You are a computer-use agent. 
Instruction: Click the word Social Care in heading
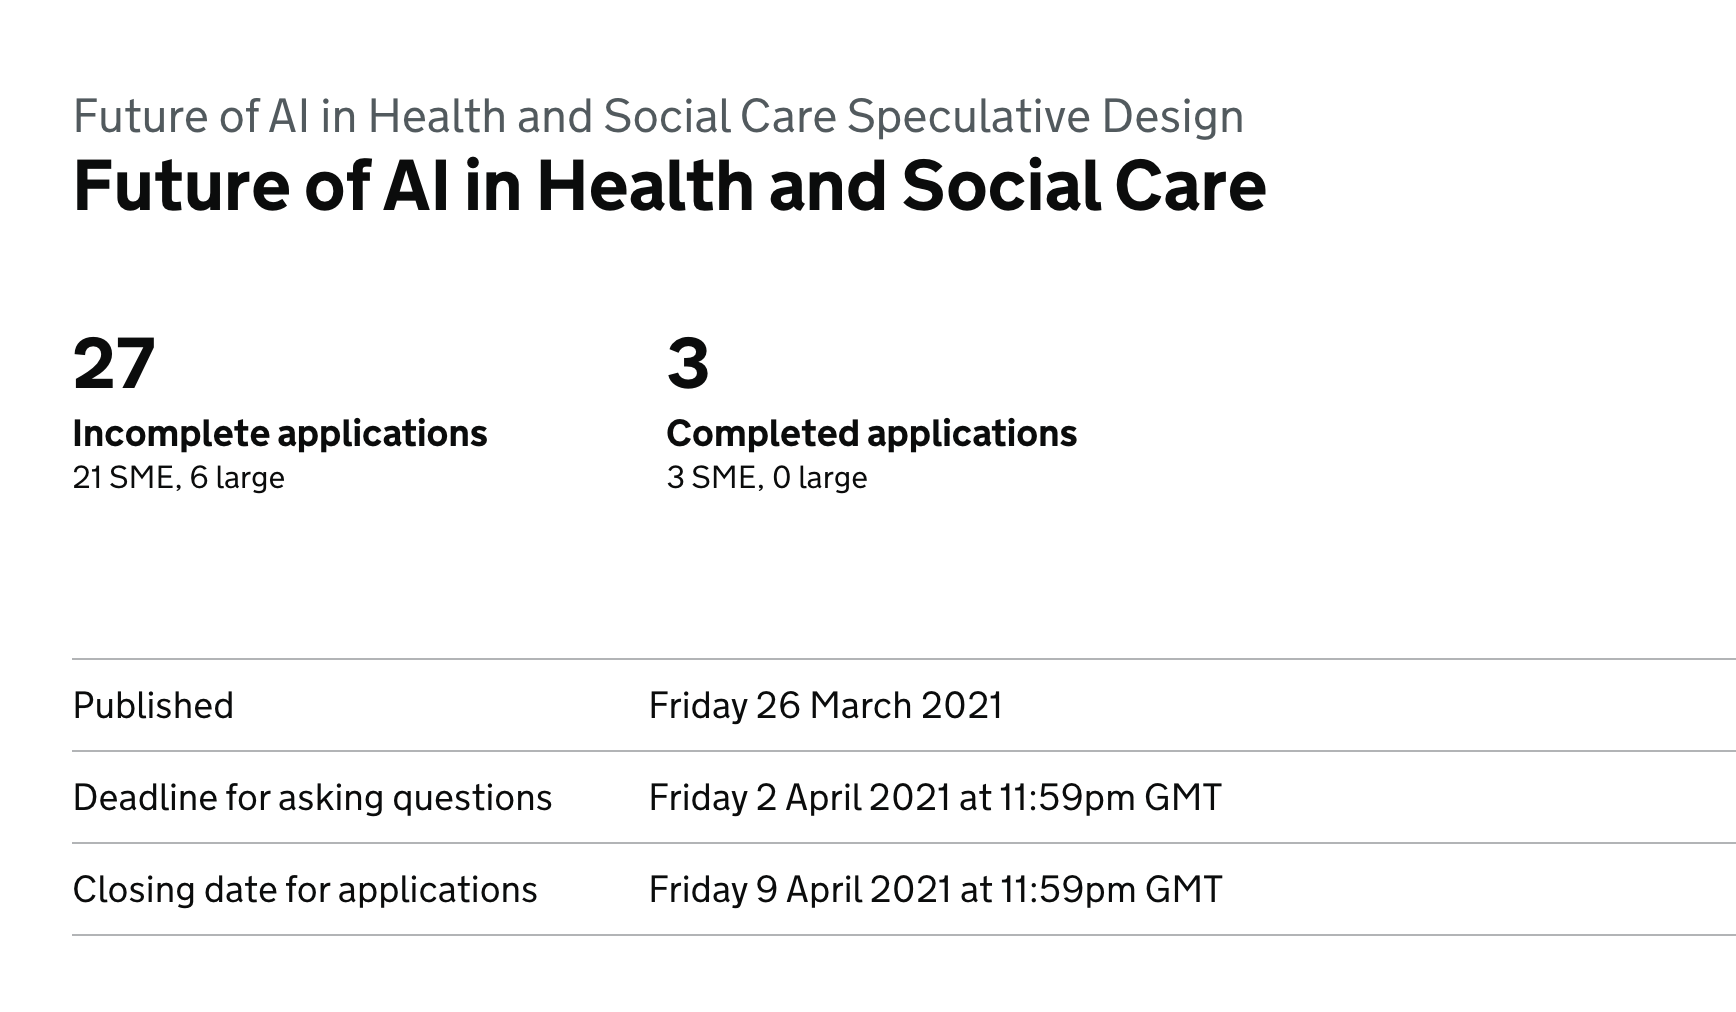point(1084,187)
